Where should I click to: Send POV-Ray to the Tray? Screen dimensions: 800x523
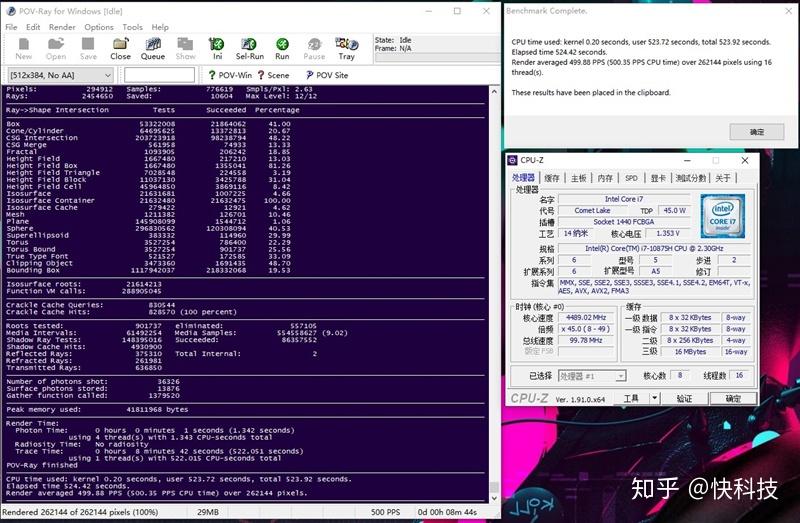point(346,49)
